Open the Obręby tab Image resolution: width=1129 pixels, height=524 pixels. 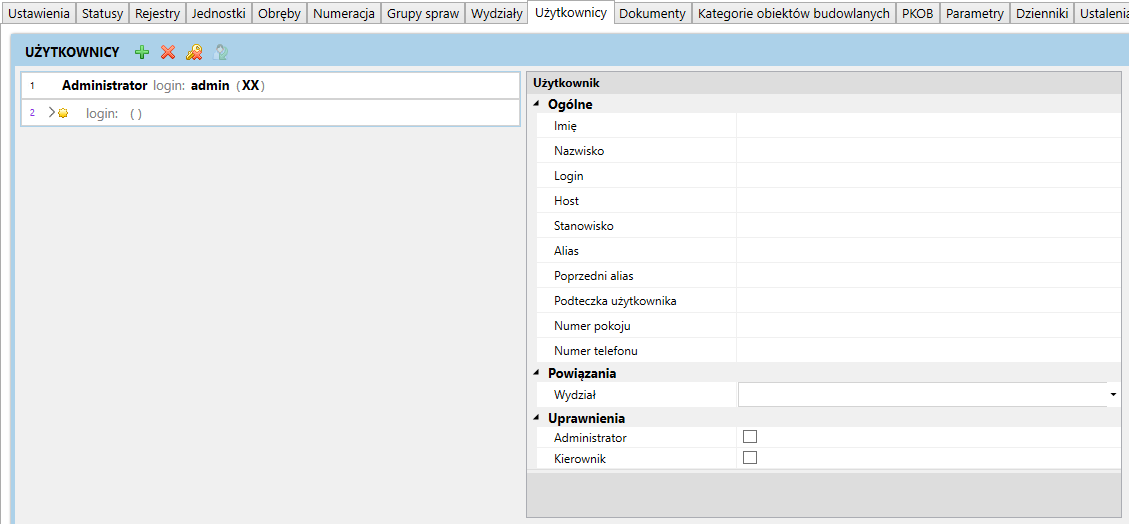tap(279, 13)
